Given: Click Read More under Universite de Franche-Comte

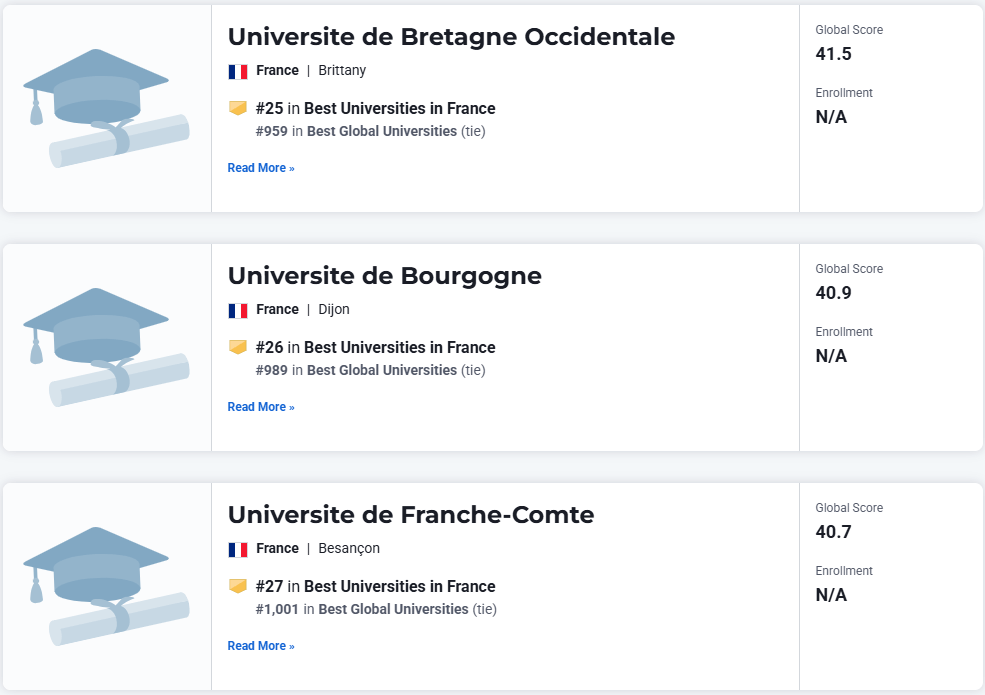Looking at the screenshot, I should click(x=261, y=645).
